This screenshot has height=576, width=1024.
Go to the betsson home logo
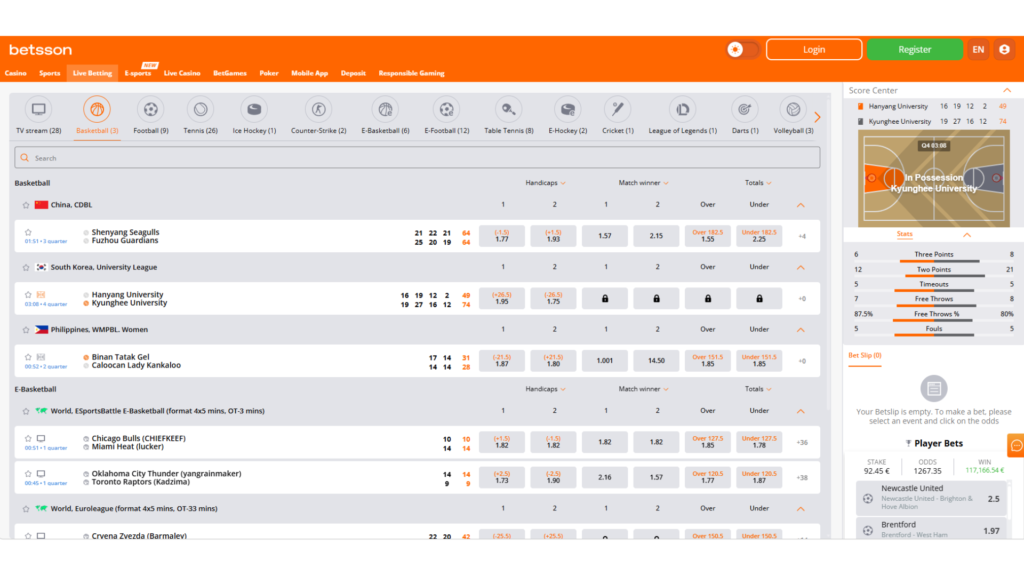pos(40,50)
